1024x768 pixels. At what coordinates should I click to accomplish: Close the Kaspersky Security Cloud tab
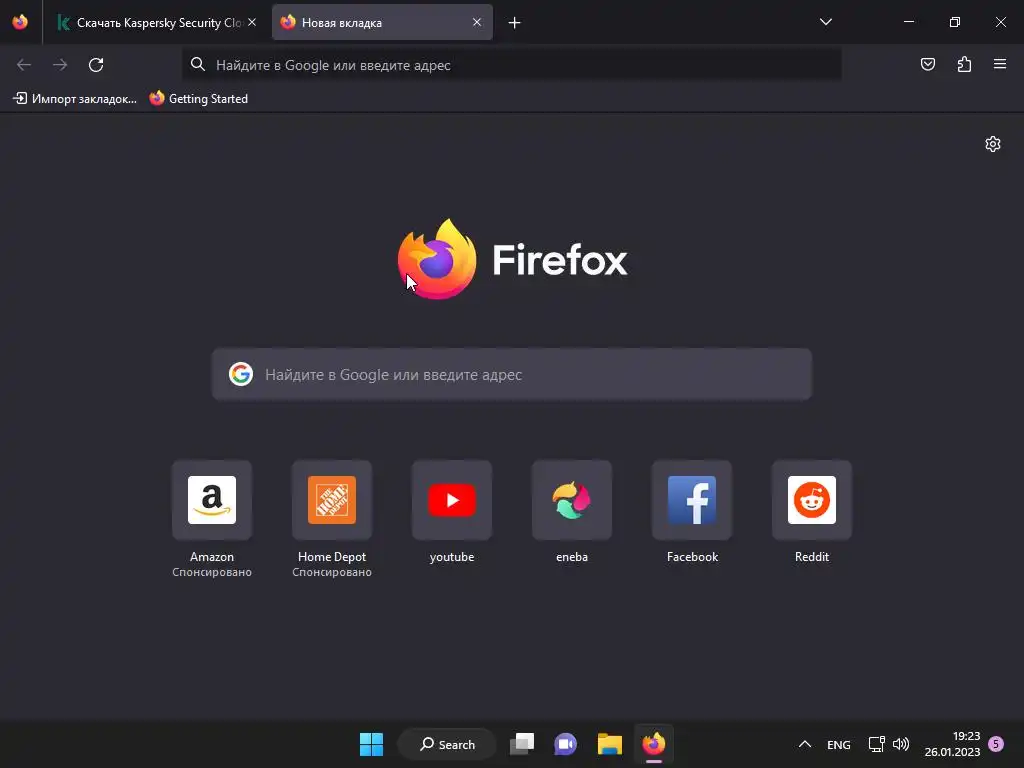pyautogui.click(x=252, y=22)
